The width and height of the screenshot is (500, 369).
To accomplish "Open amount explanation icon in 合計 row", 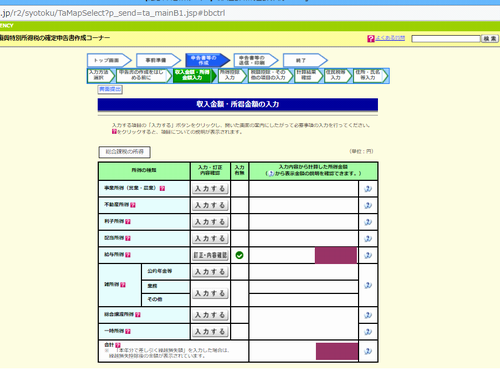I will pos(368,351).
